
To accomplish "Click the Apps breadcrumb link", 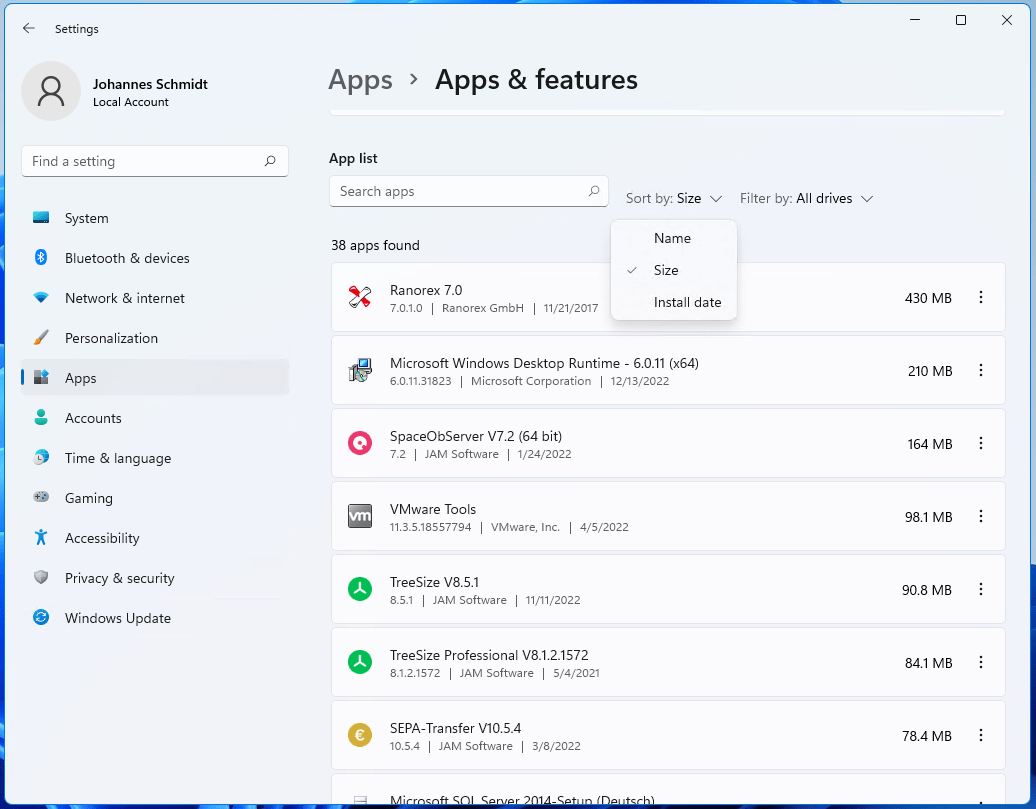I will [x=360, y=80].
